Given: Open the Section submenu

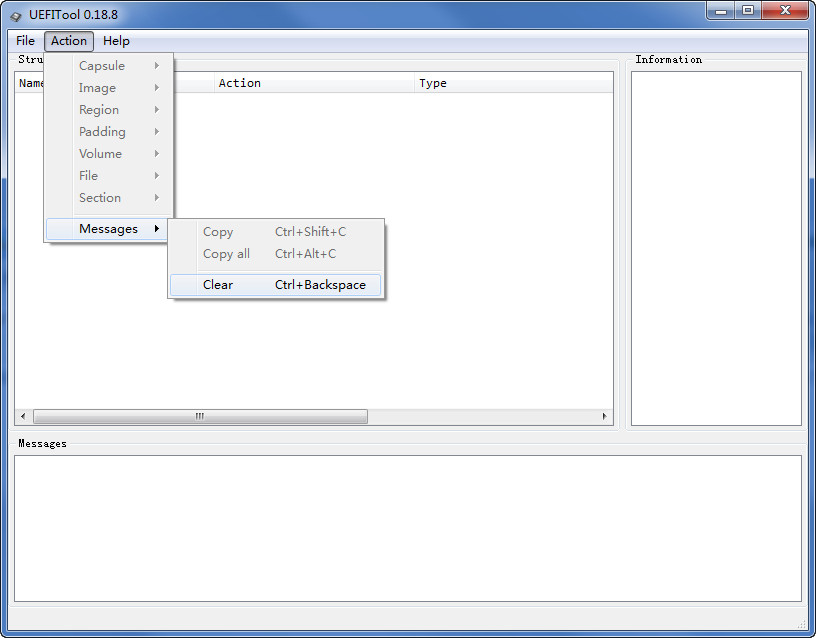Looking at the screenshot, I should tap(109, 198).
